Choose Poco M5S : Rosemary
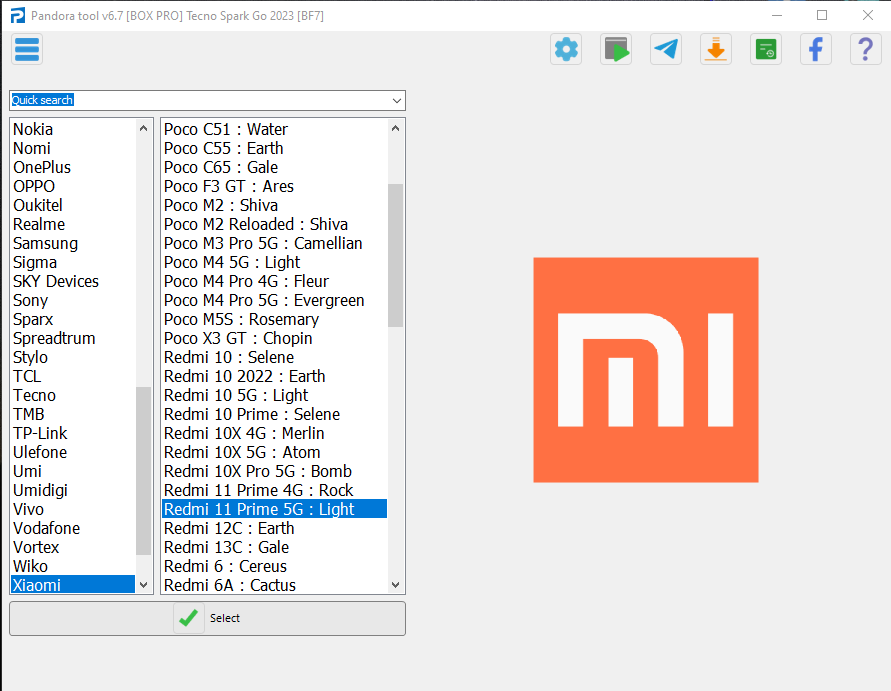This screenshot has height=691, width=891. point(274,319)
